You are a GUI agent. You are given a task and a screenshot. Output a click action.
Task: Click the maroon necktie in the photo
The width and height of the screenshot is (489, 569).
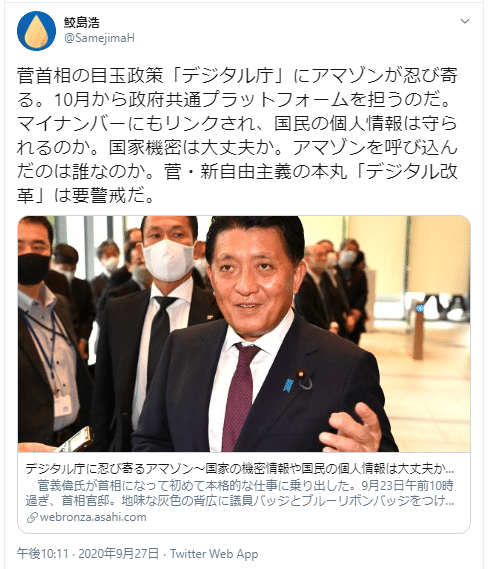click(239, 396)
